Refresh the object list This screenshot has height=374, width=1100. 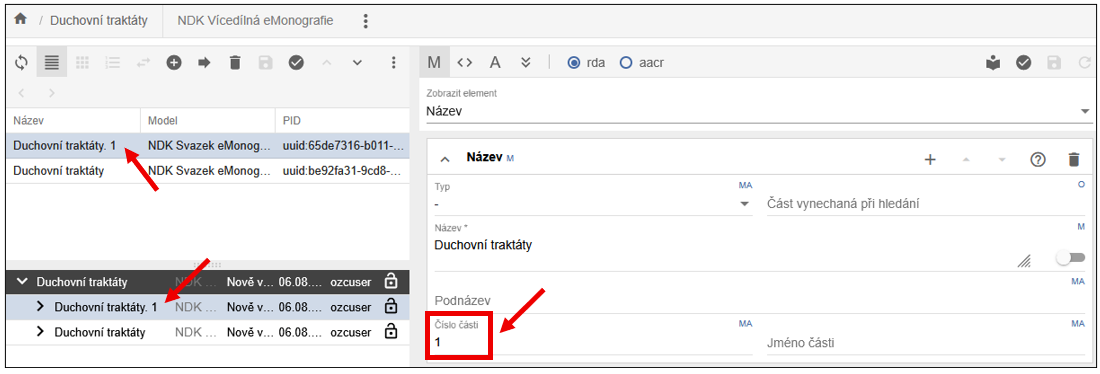pyautogui.click(x=22, y=62)
